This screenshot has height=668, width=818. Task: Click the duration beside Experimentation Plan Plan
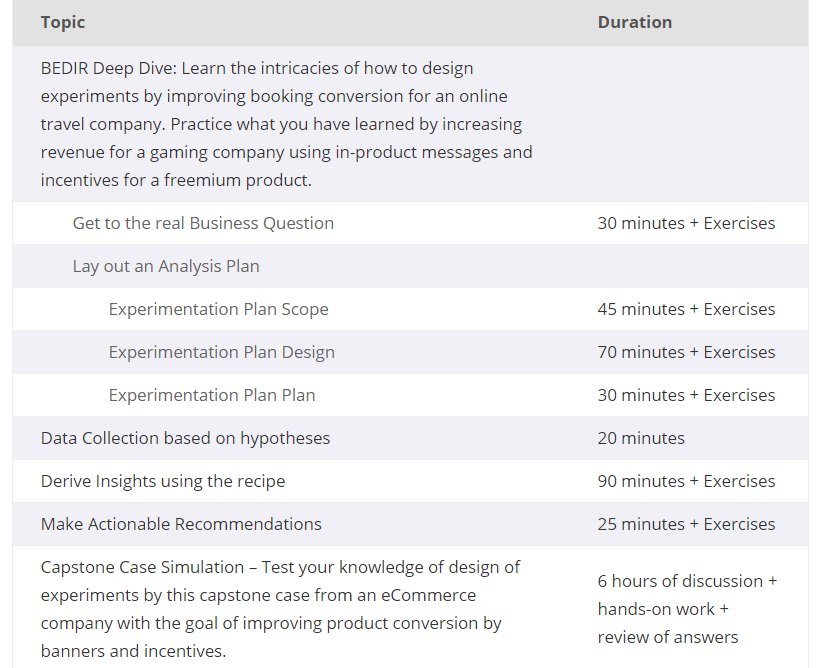[x=687, y=395]
